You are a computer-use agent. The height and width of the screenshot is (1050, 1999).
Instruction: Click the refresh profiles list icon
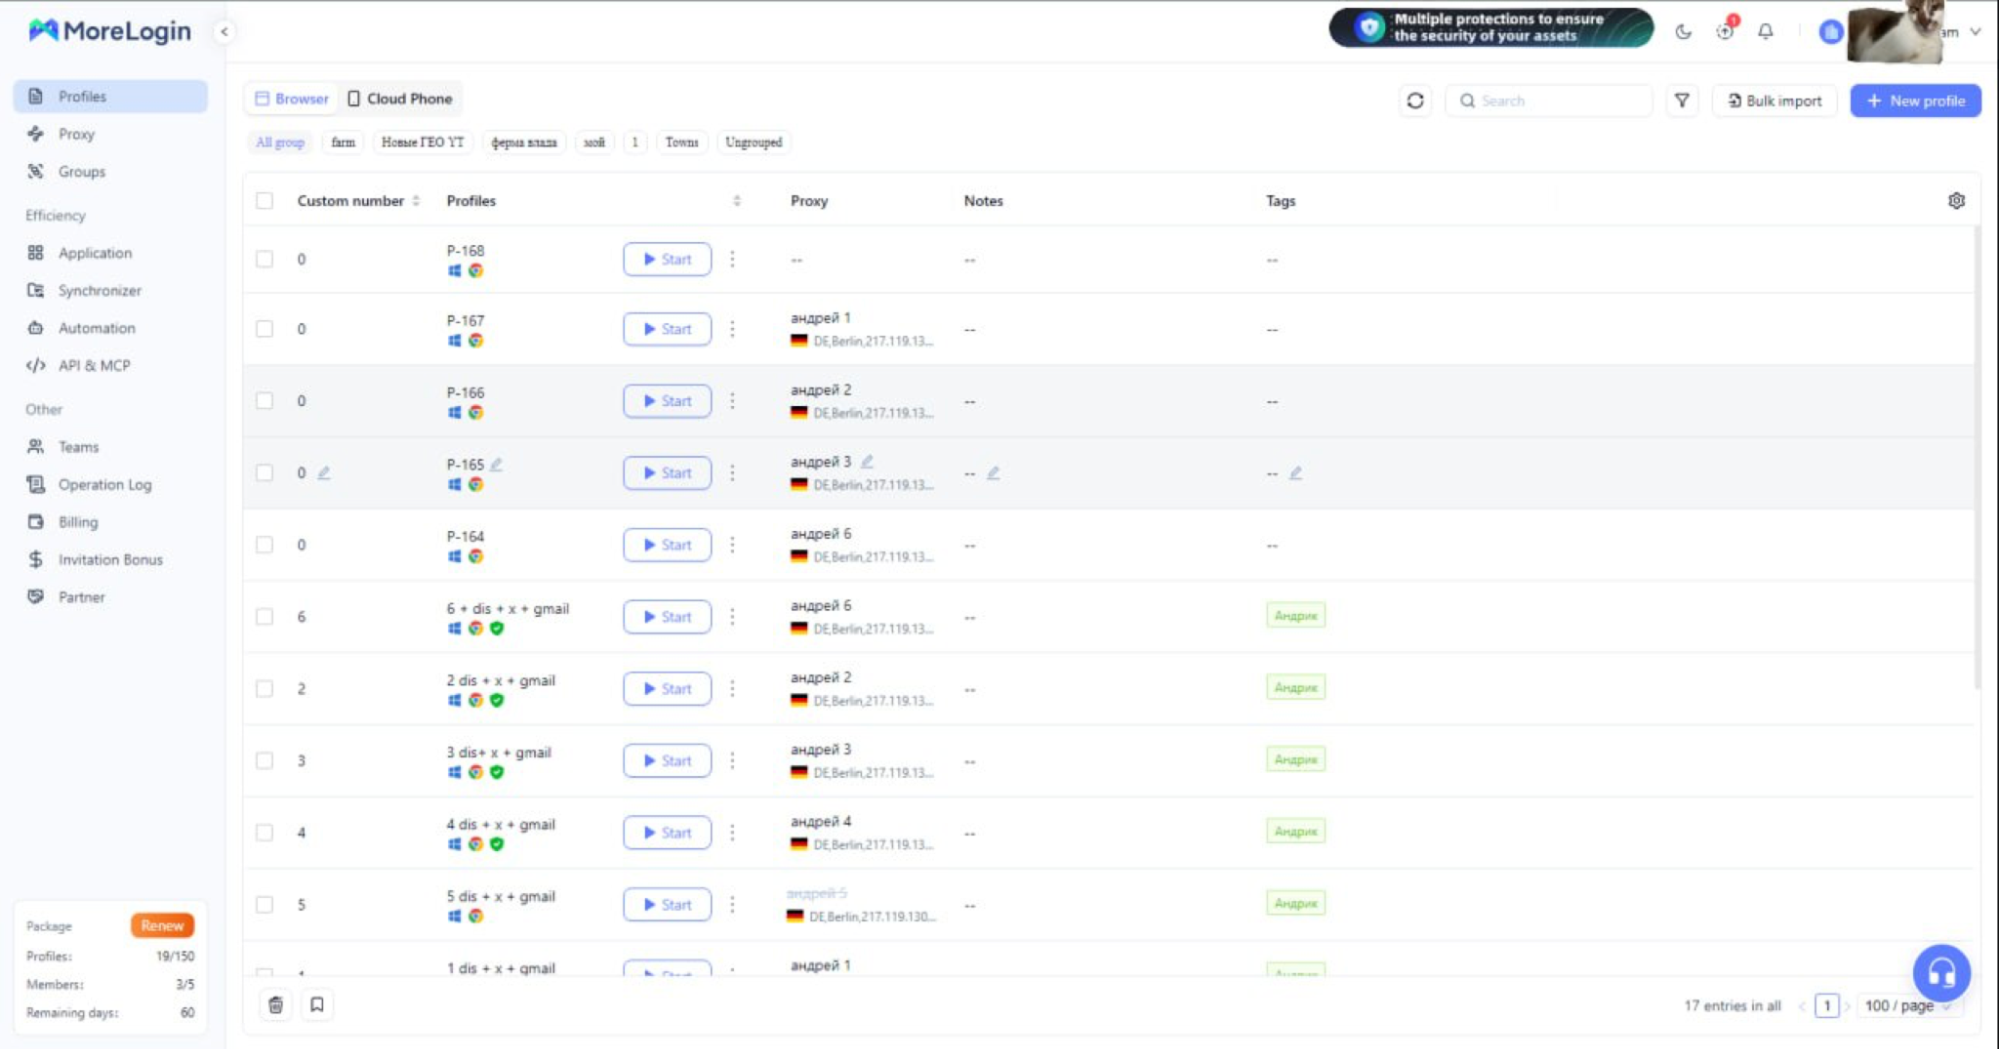(x=1415, y=101)
